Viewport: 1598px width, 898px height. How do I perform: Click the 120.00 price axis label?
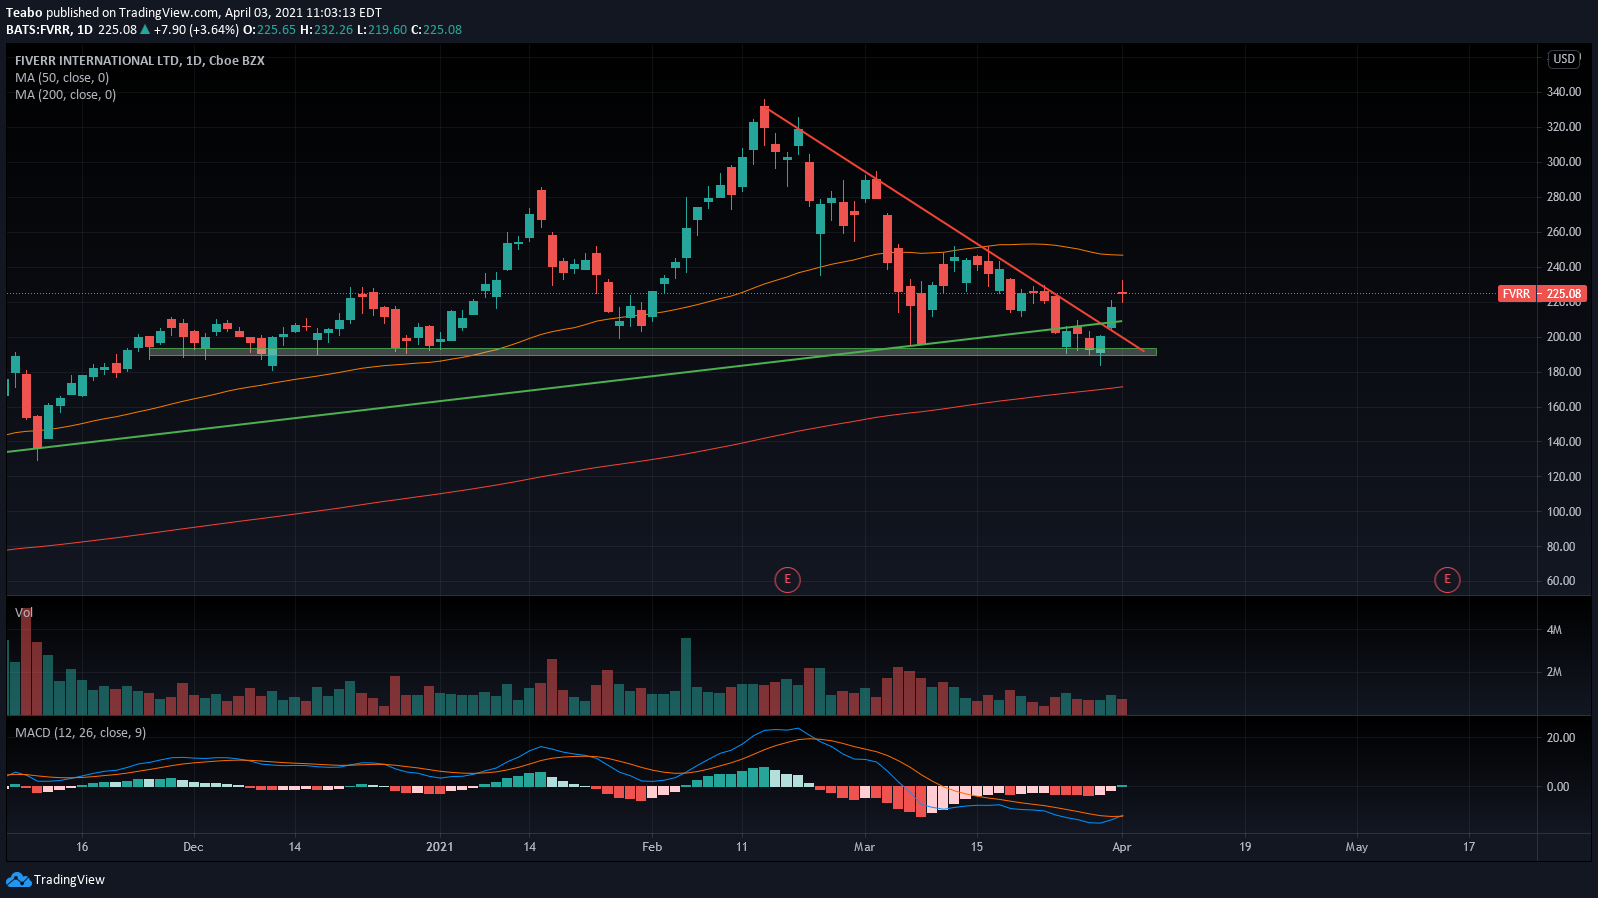tap(1564, 477)
